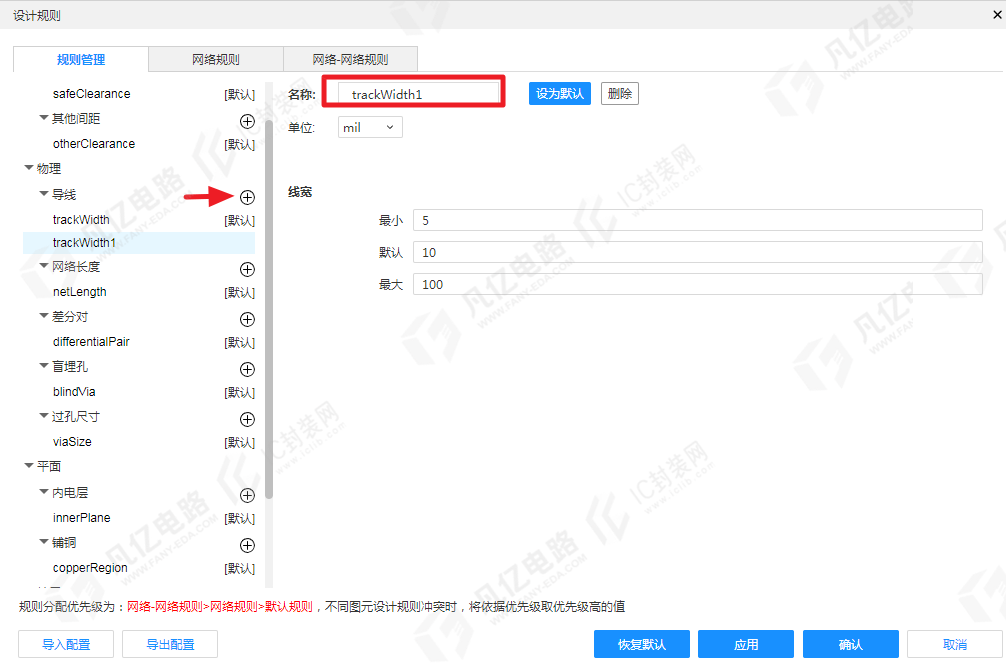This screenshot has height=671, width=1006.
Task: Click the 差分对 group label
Action: pos(70,316)
